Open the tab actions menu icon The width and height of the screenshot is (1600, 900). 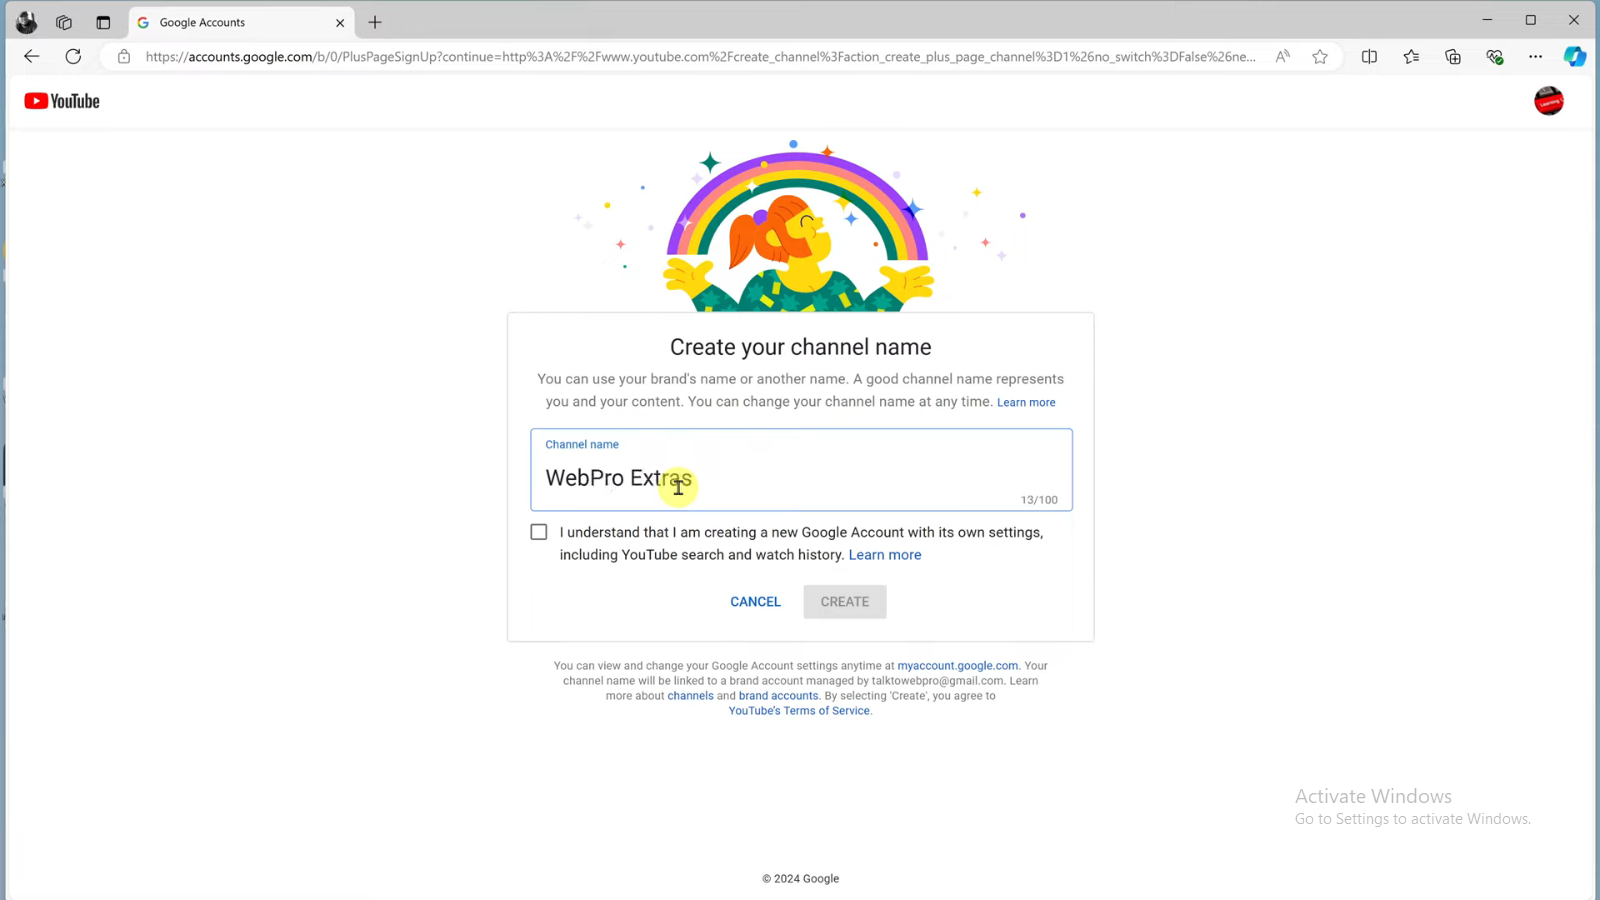pyautogui.click(x=103, y=22)
